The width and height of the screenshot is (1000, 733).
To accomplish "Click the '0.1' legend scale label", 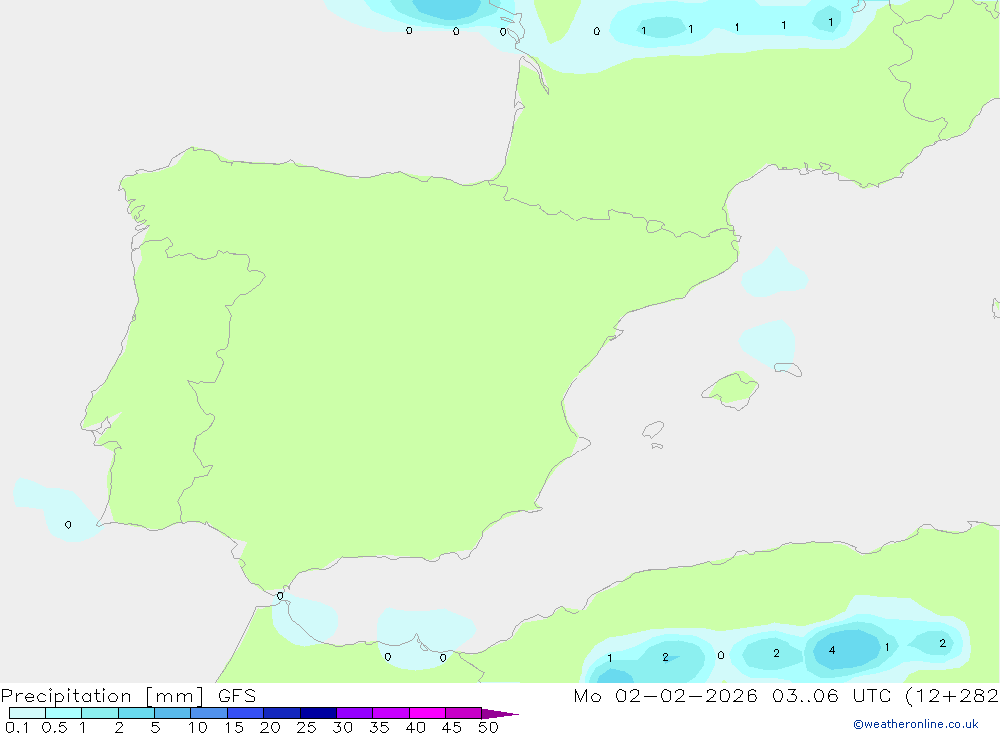I will point(17,727).
